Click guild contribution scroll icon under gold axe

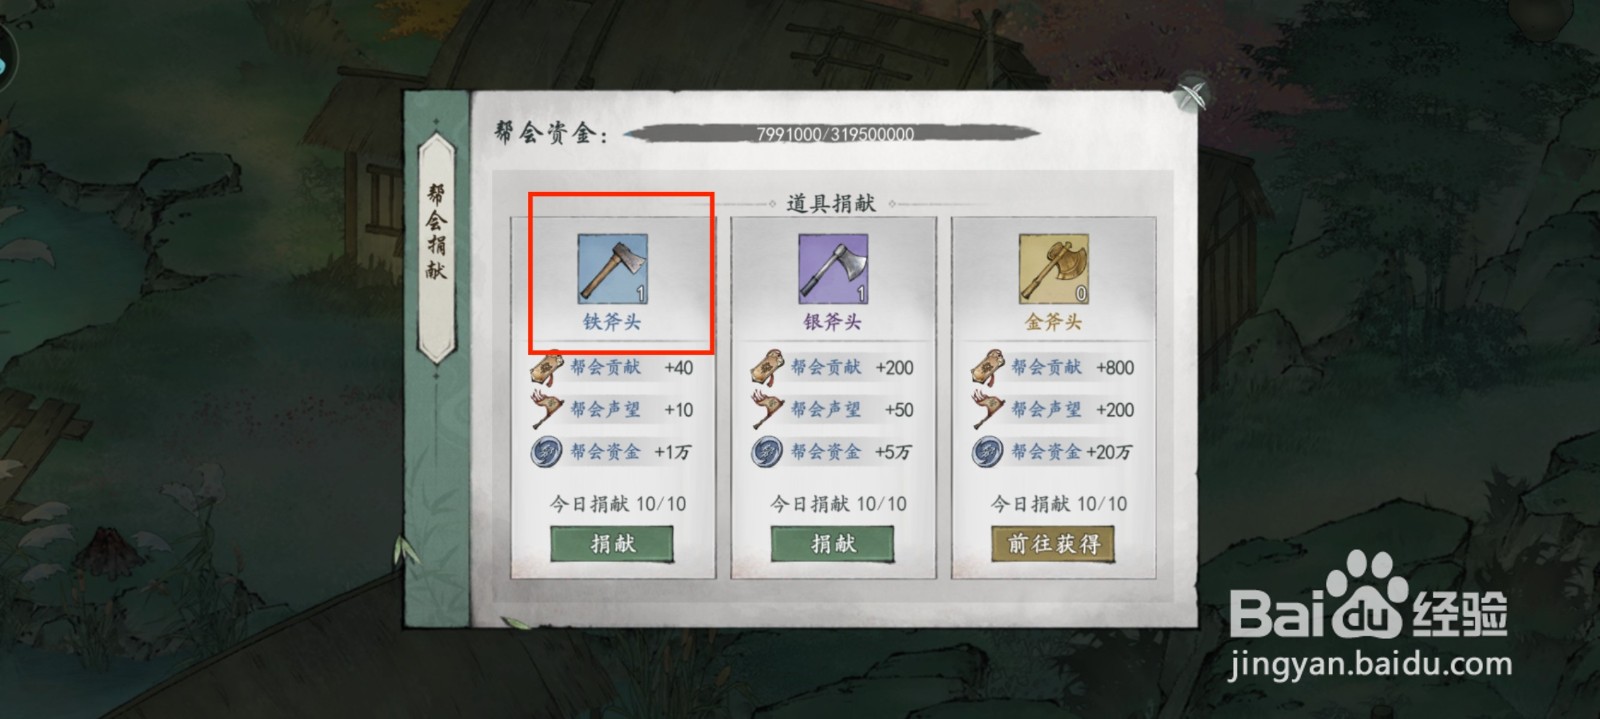pos(987,368)
